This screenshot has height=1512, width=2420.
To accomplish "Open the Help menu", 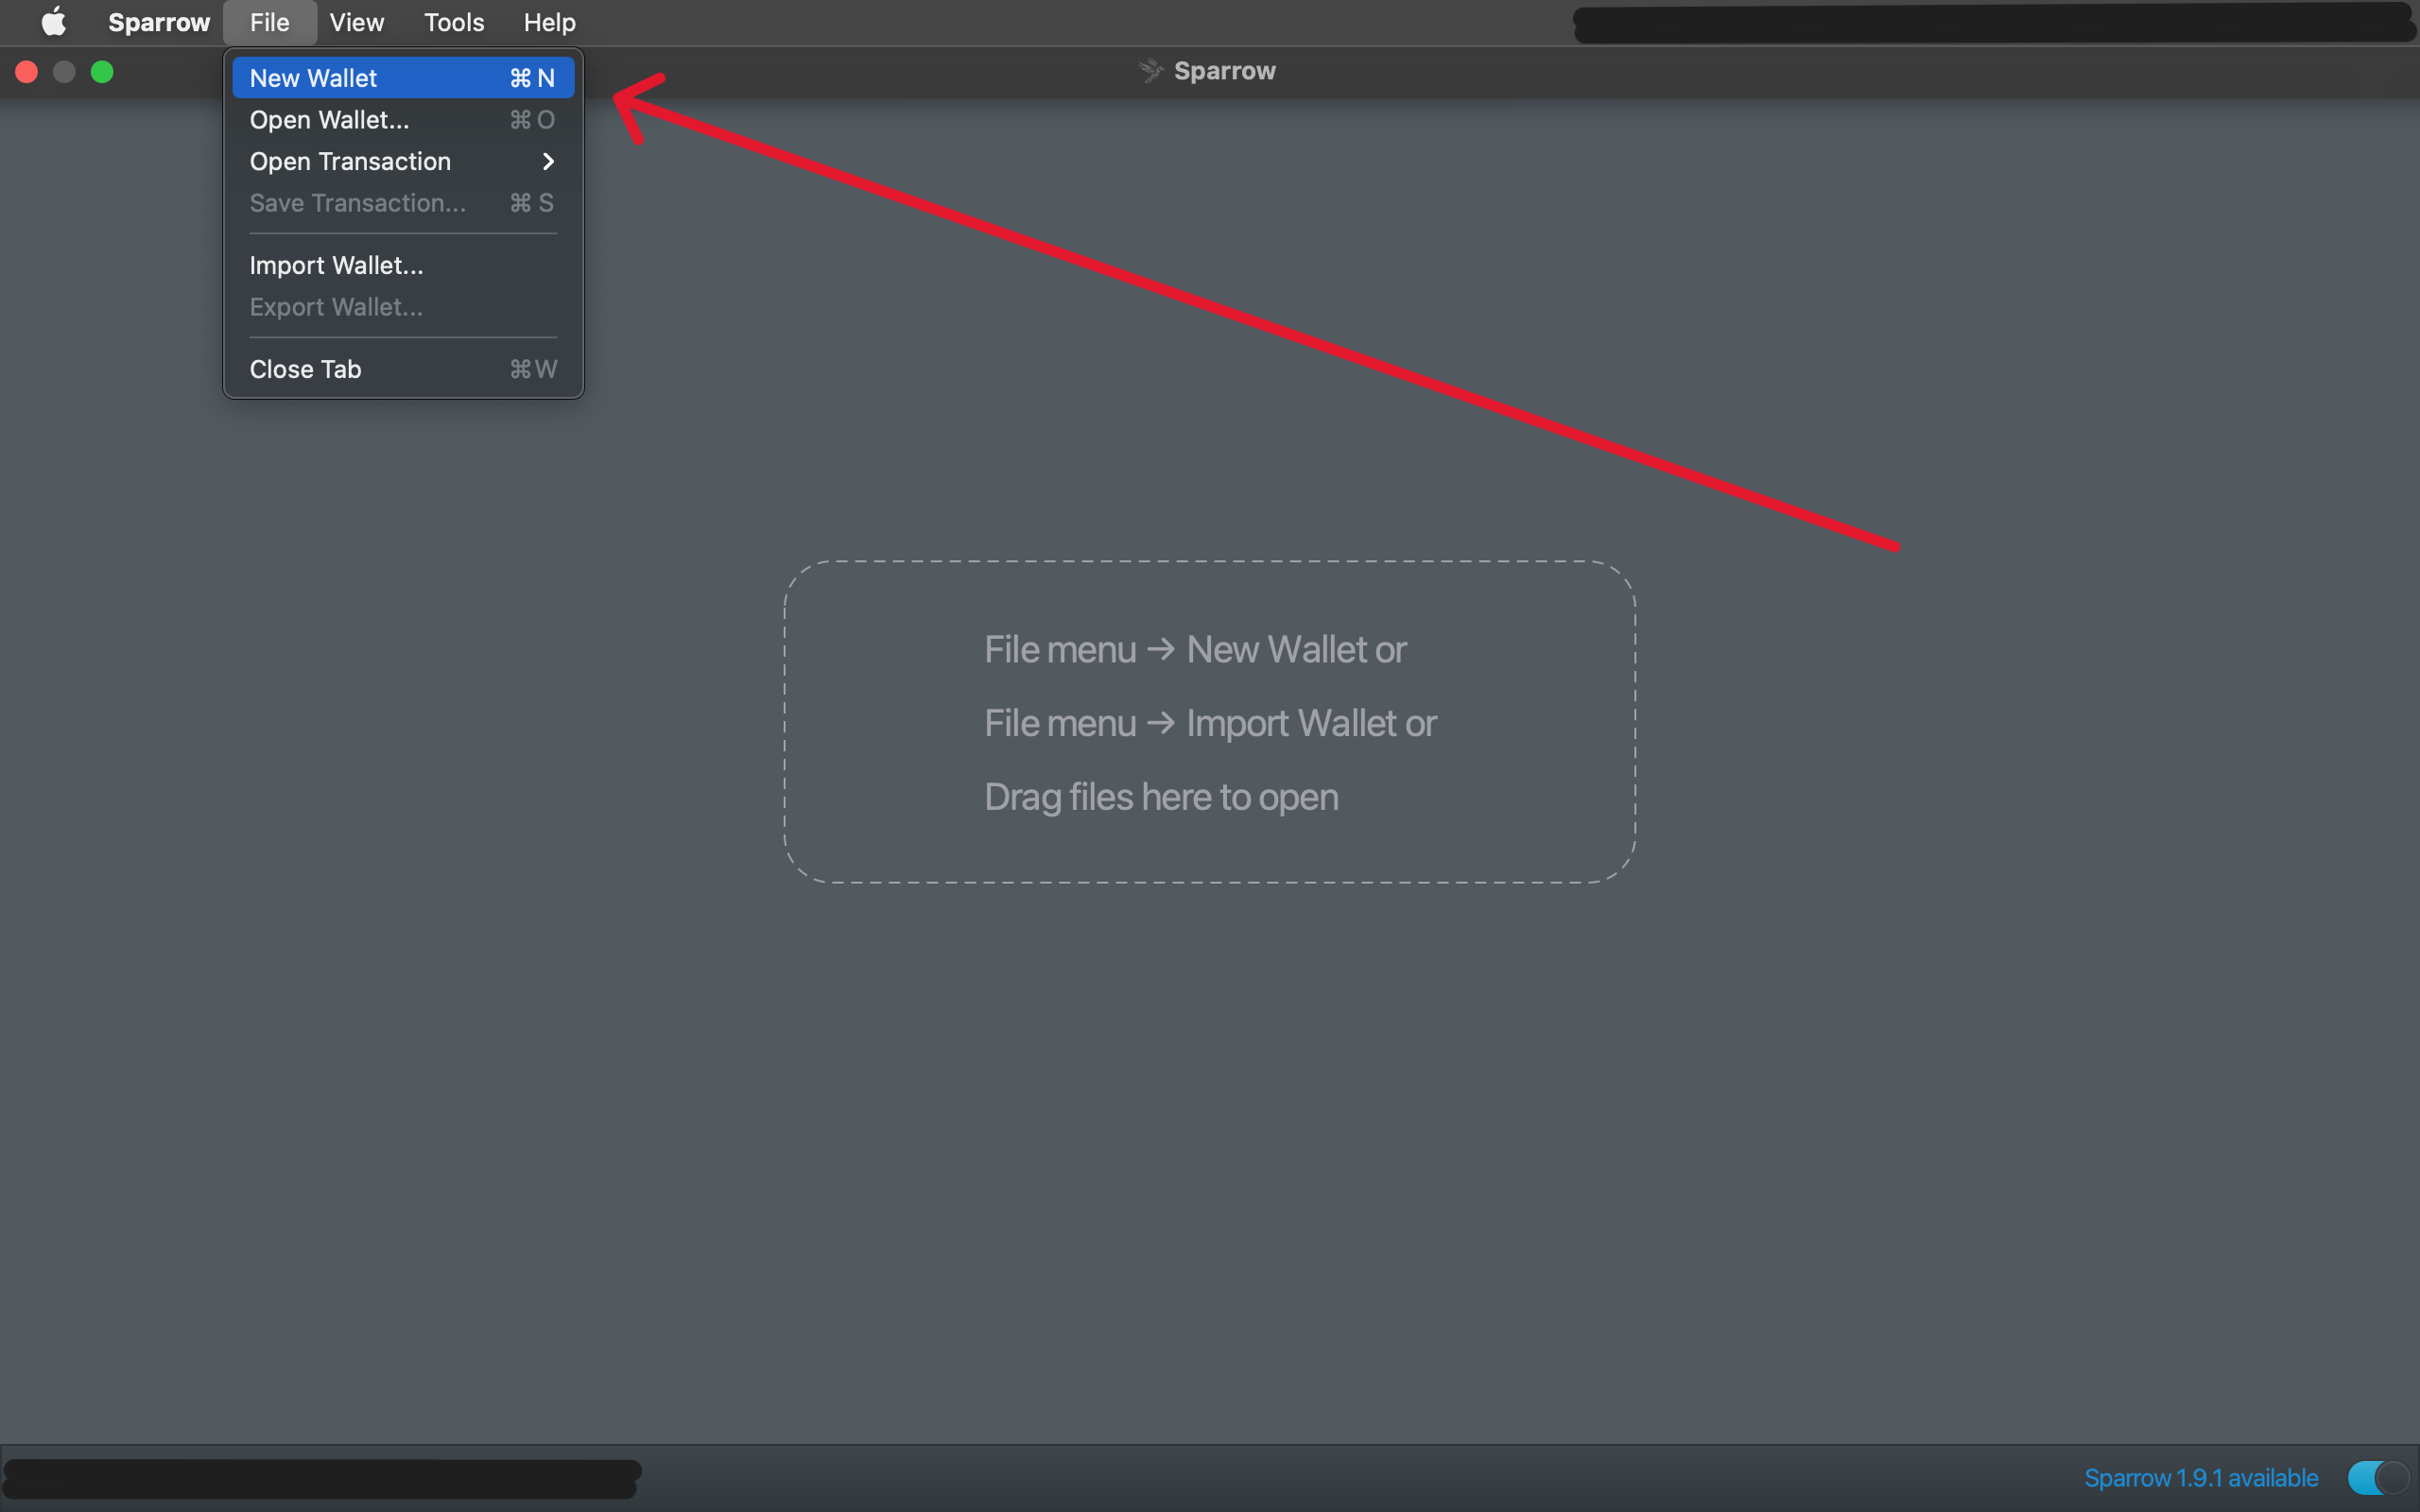I will [549, 22].
